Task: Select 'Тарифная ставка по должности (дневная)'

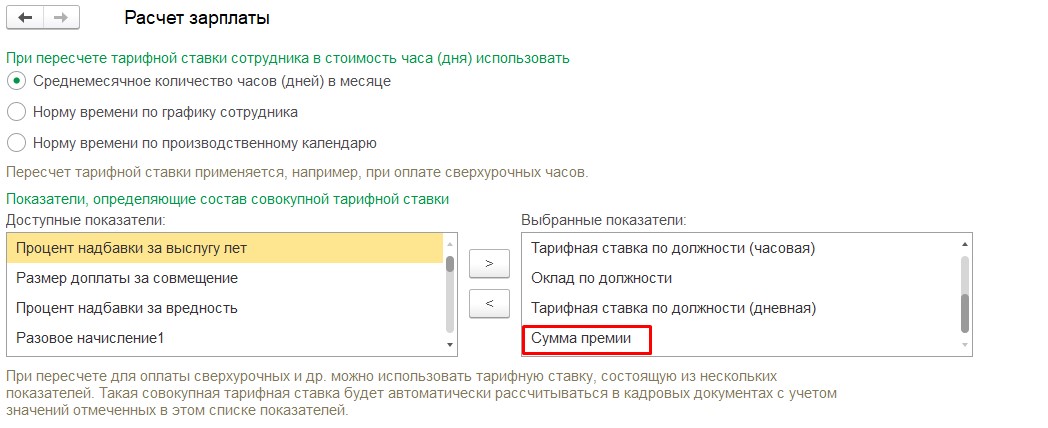Action: (x=673, y=308)
